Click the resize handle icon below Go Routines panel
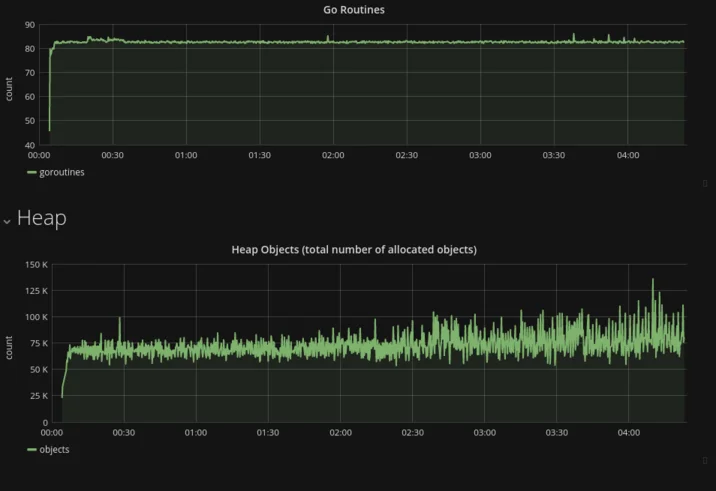The image size is (716, 491). coord(705,183)
